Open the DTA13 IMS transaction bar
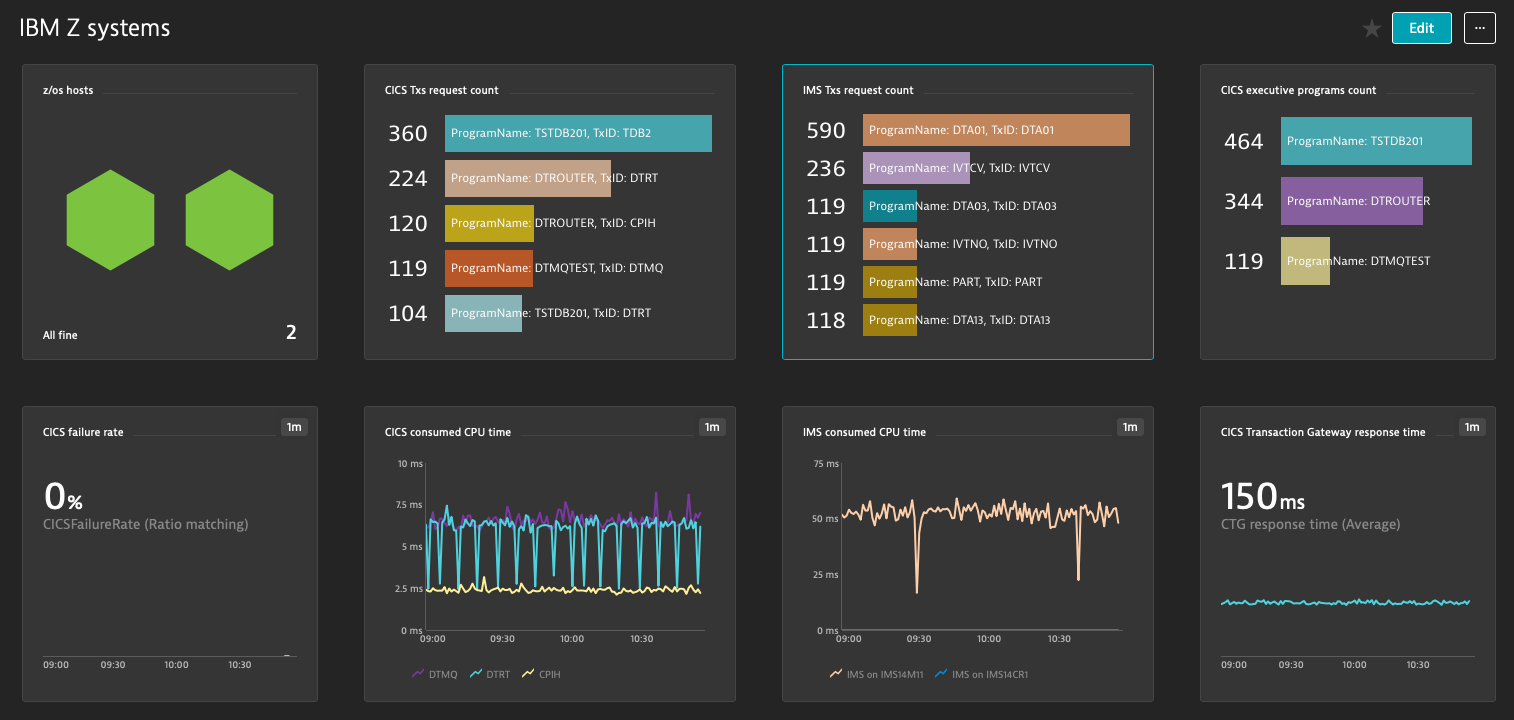Image resolution: width=1514 pixels, height=720 pixels. point(890,320)
